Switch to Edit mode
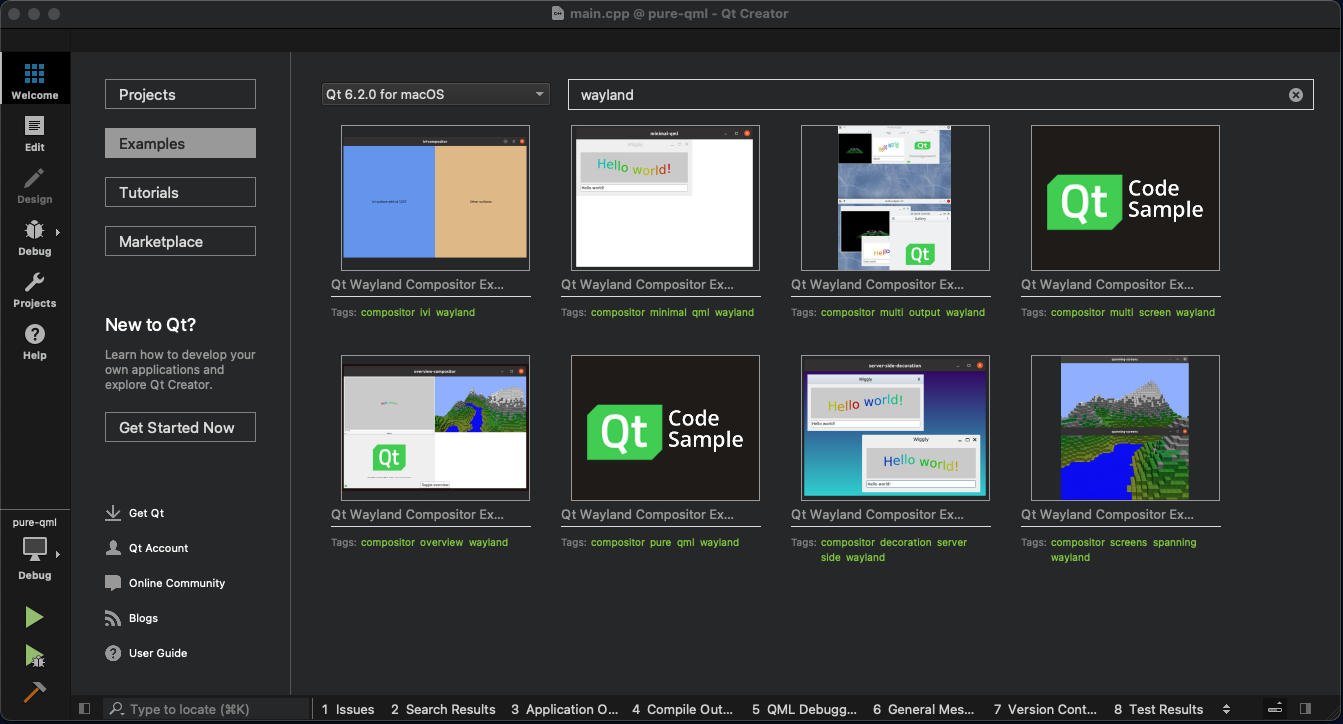This screenshot has width=1343, height=724. 35,134
